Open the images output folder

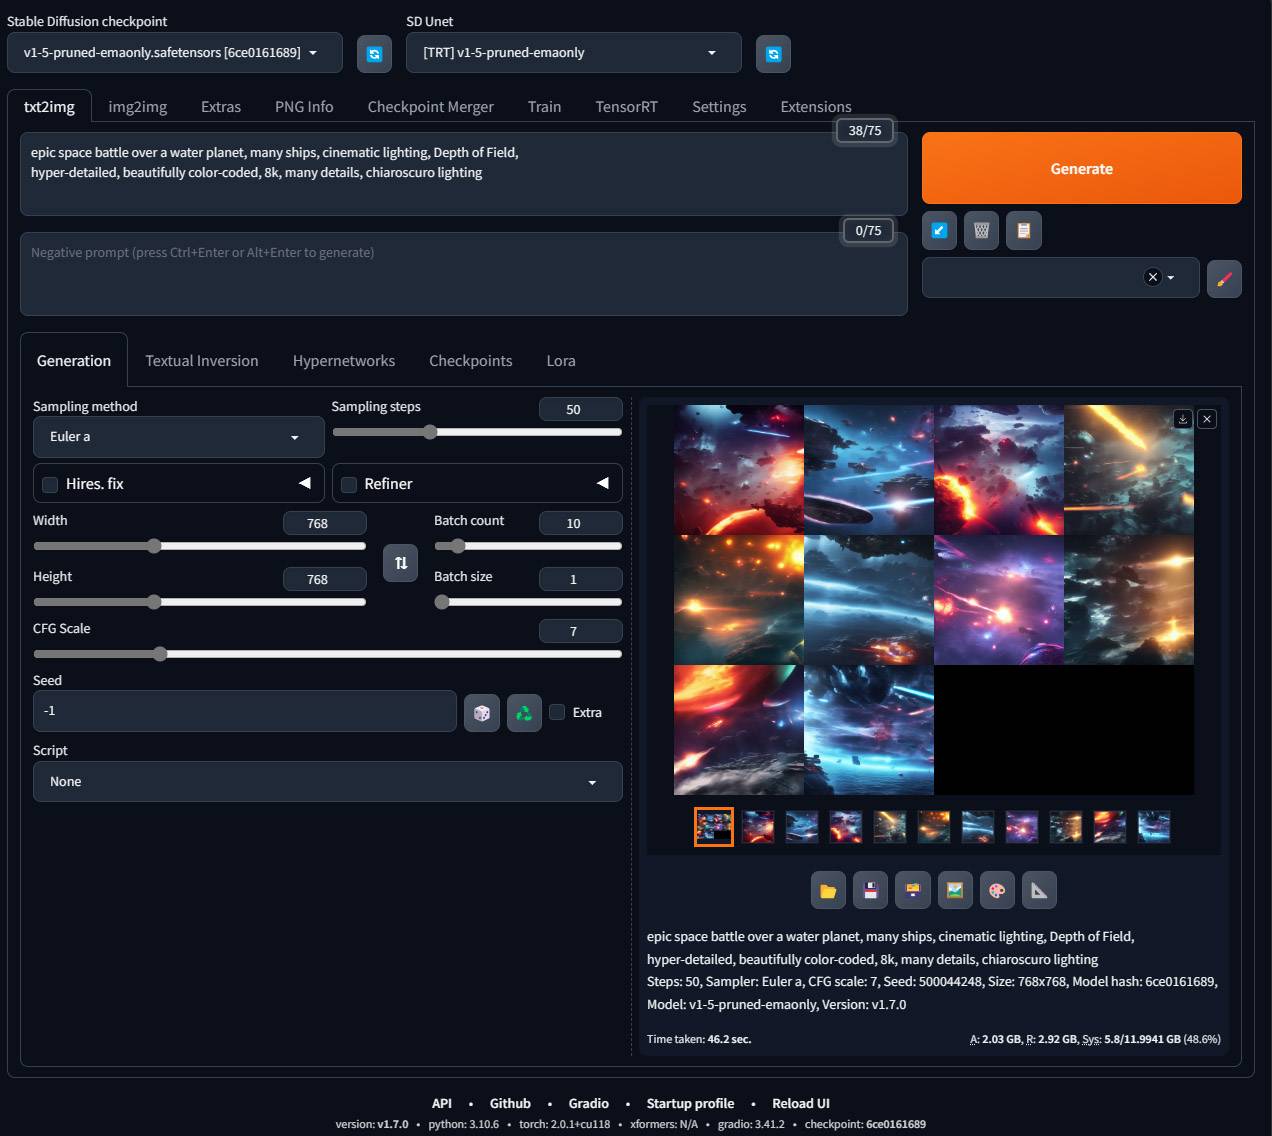(x=828, y=890)
